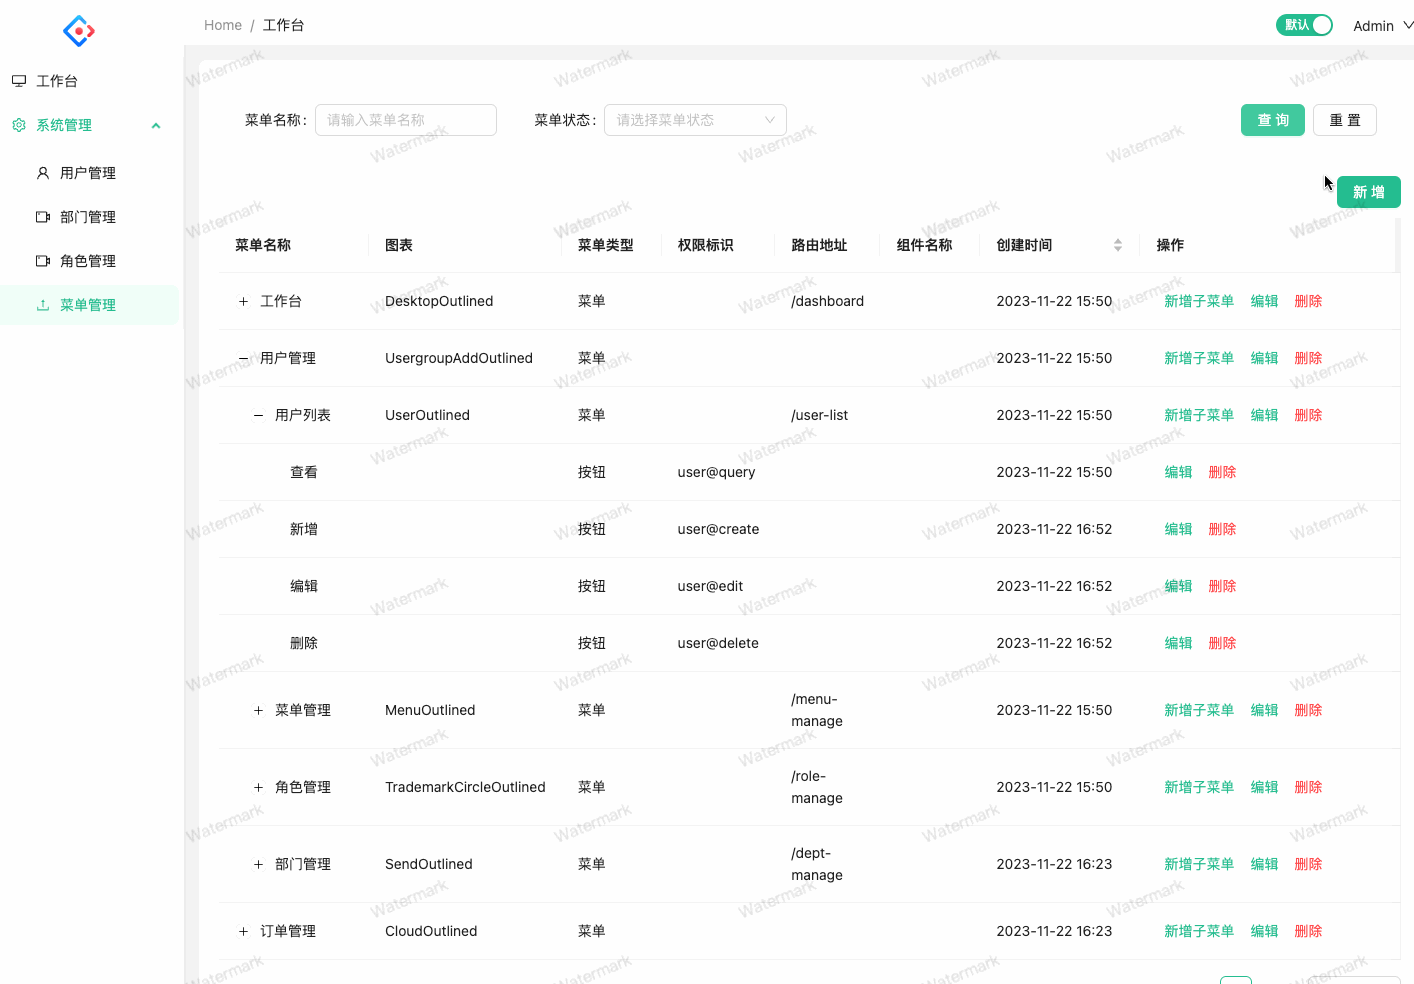Open the Admin account dropdown
Image resolution: width=1414 pixels, height=984 pixels.
[1381, 25]
